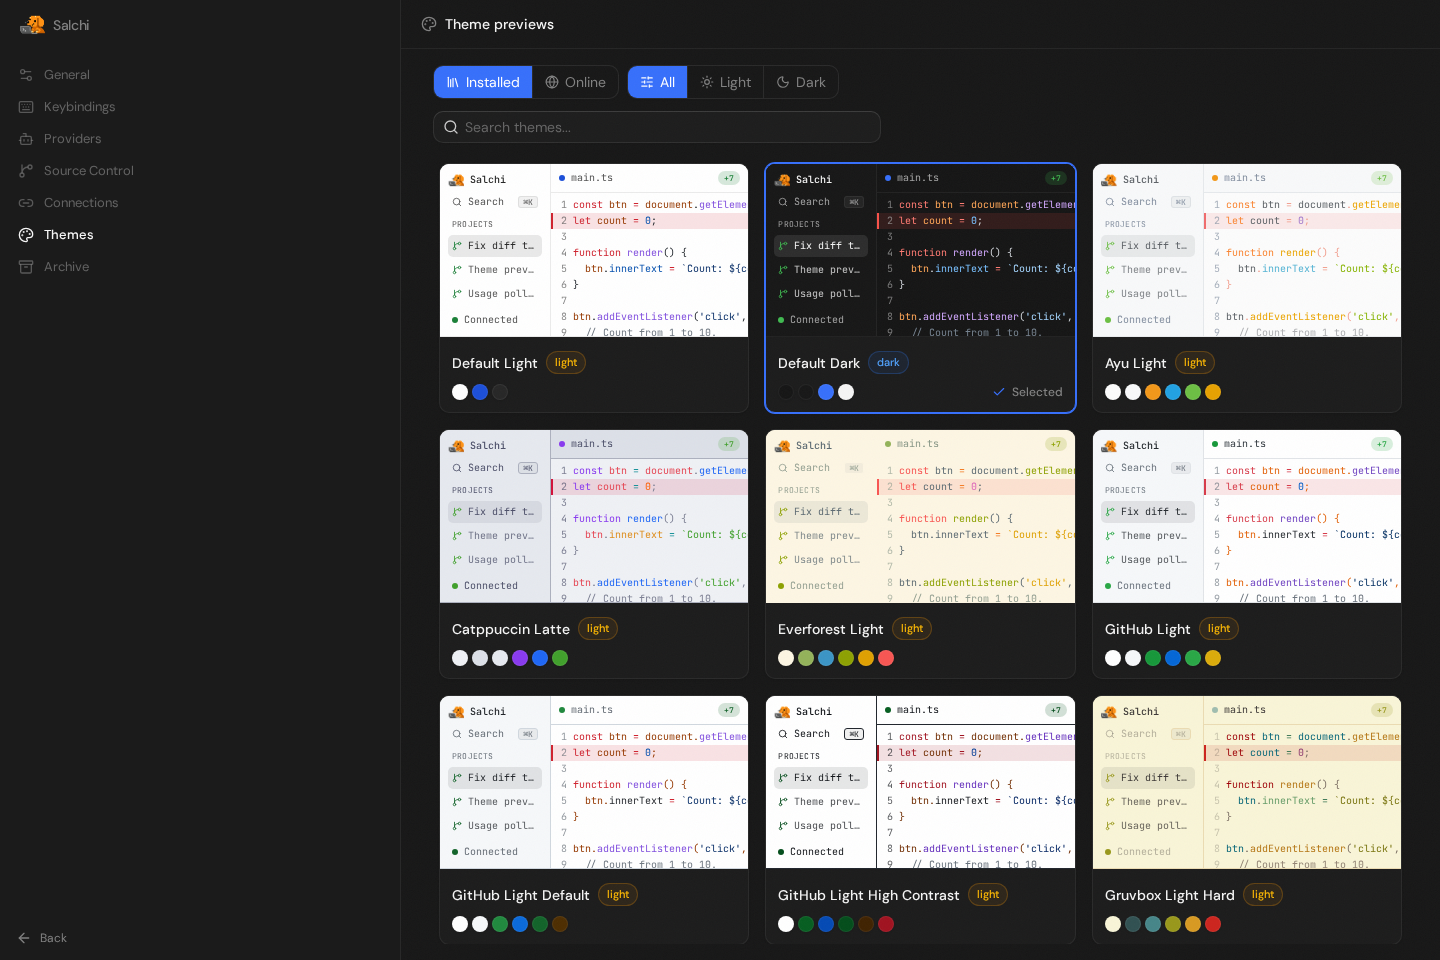Click the moon icon on Dark filter

783,82
